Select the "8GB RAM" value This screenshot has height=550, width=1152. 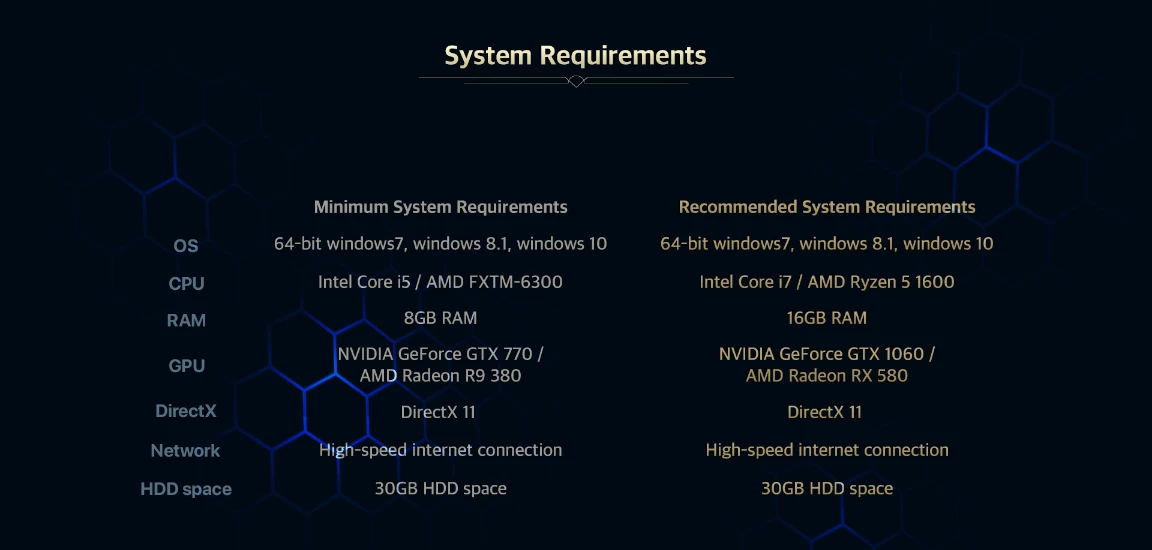[x=441, y=318]
